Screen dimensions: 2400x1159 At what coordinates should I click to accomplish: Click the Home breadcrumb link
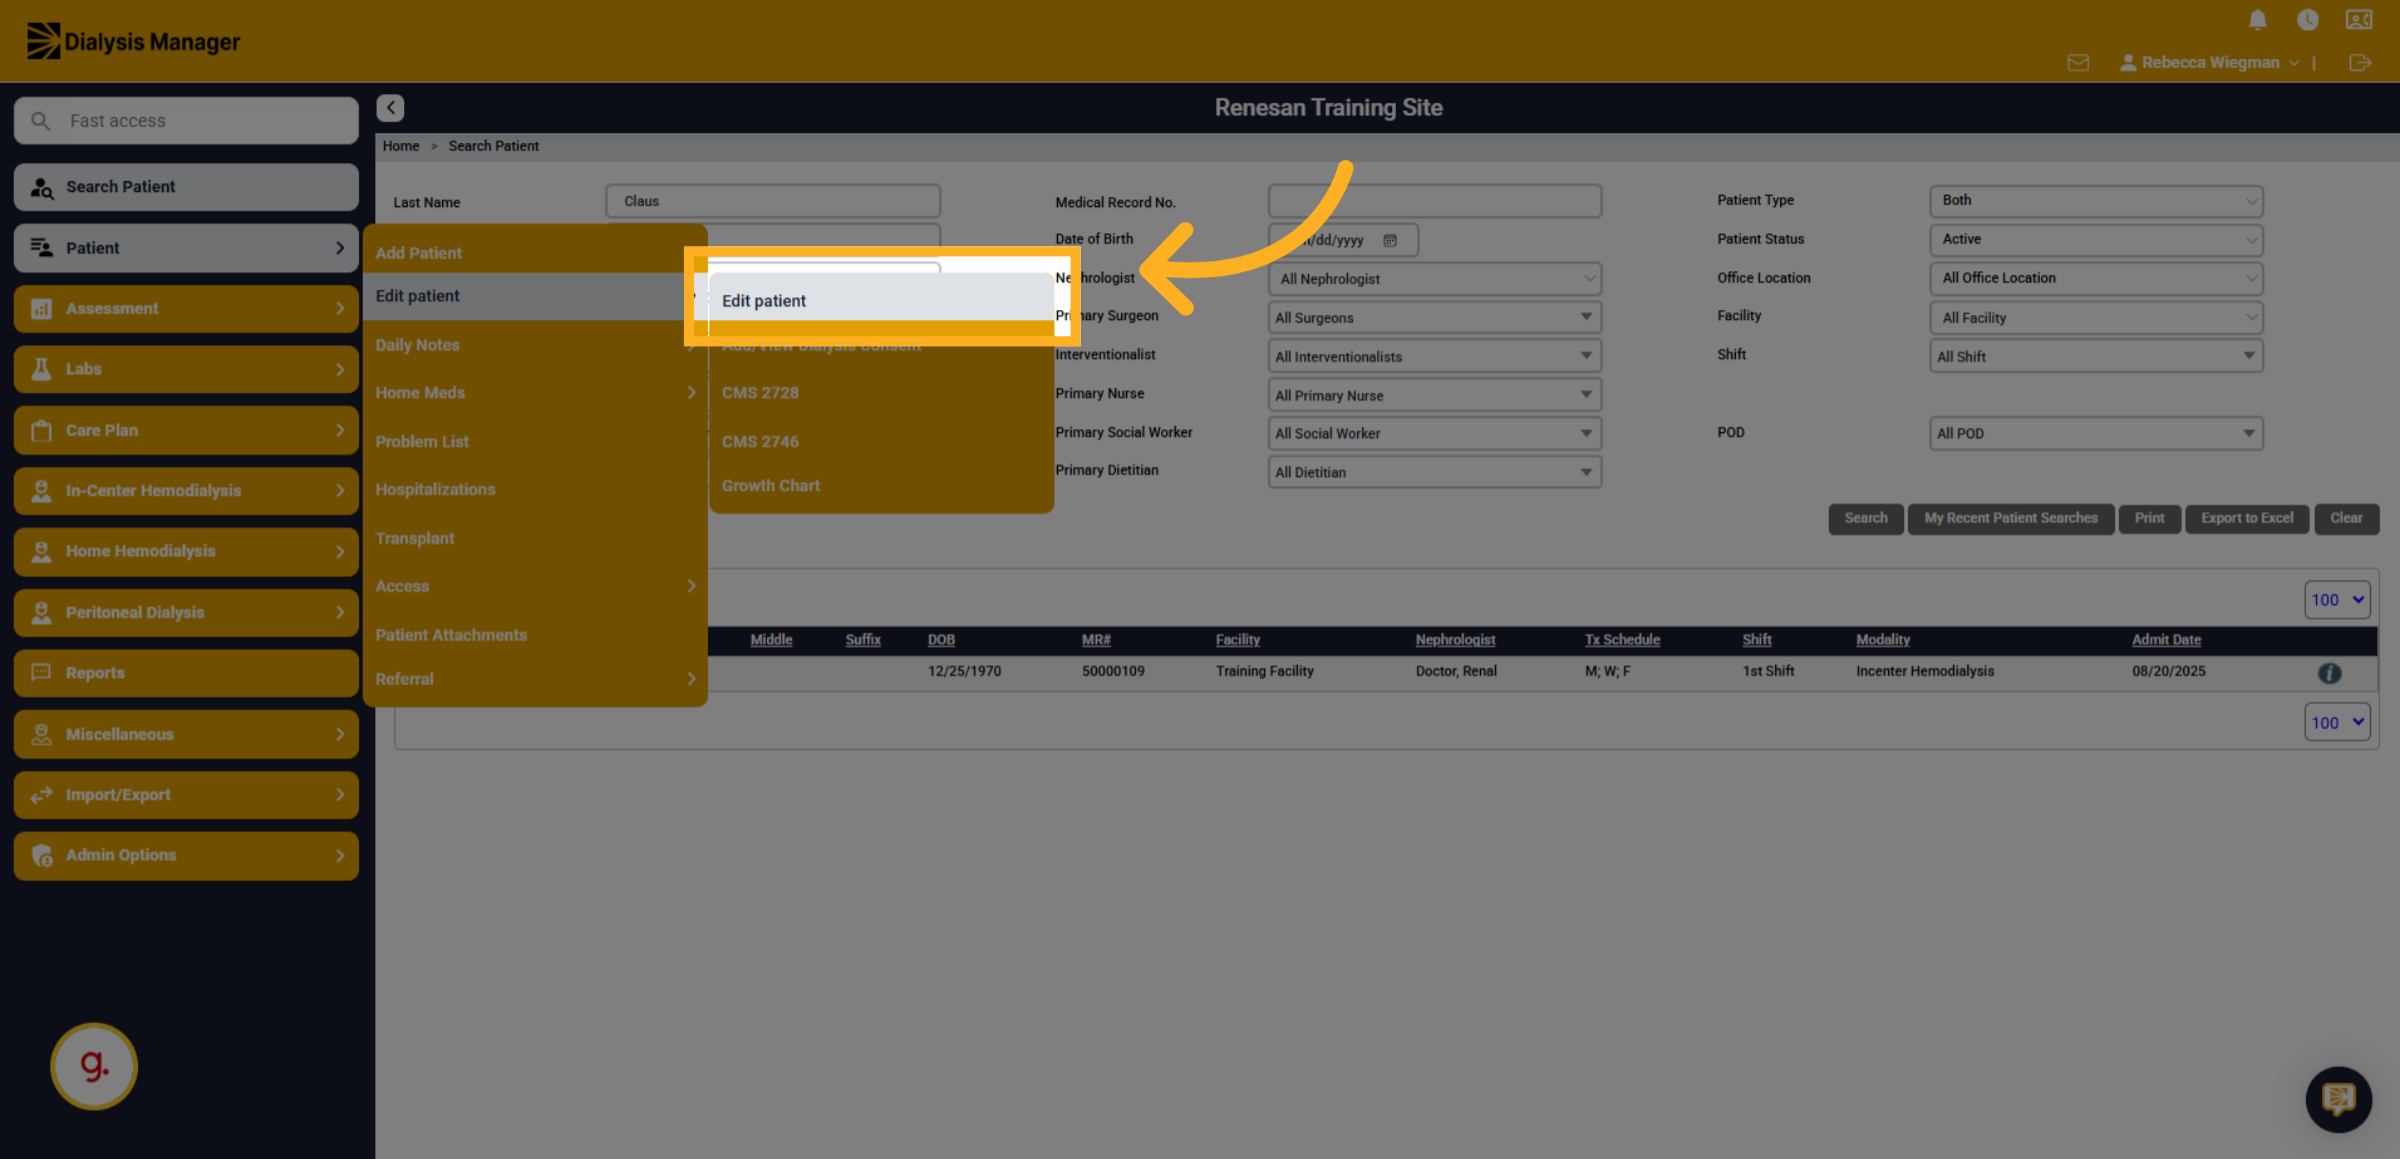[x=401, y=146]
